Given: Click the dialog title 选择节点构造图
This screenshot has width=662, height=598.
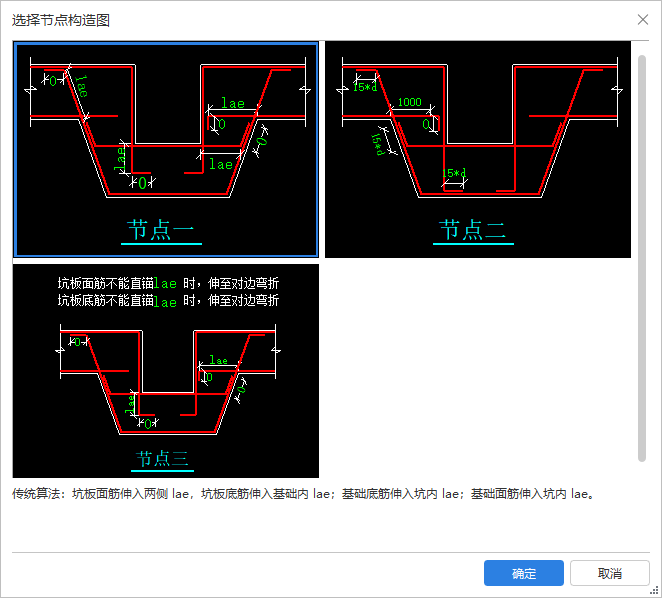Looking at the screenshot, I should pyautogui.click(x=61, y=20).
